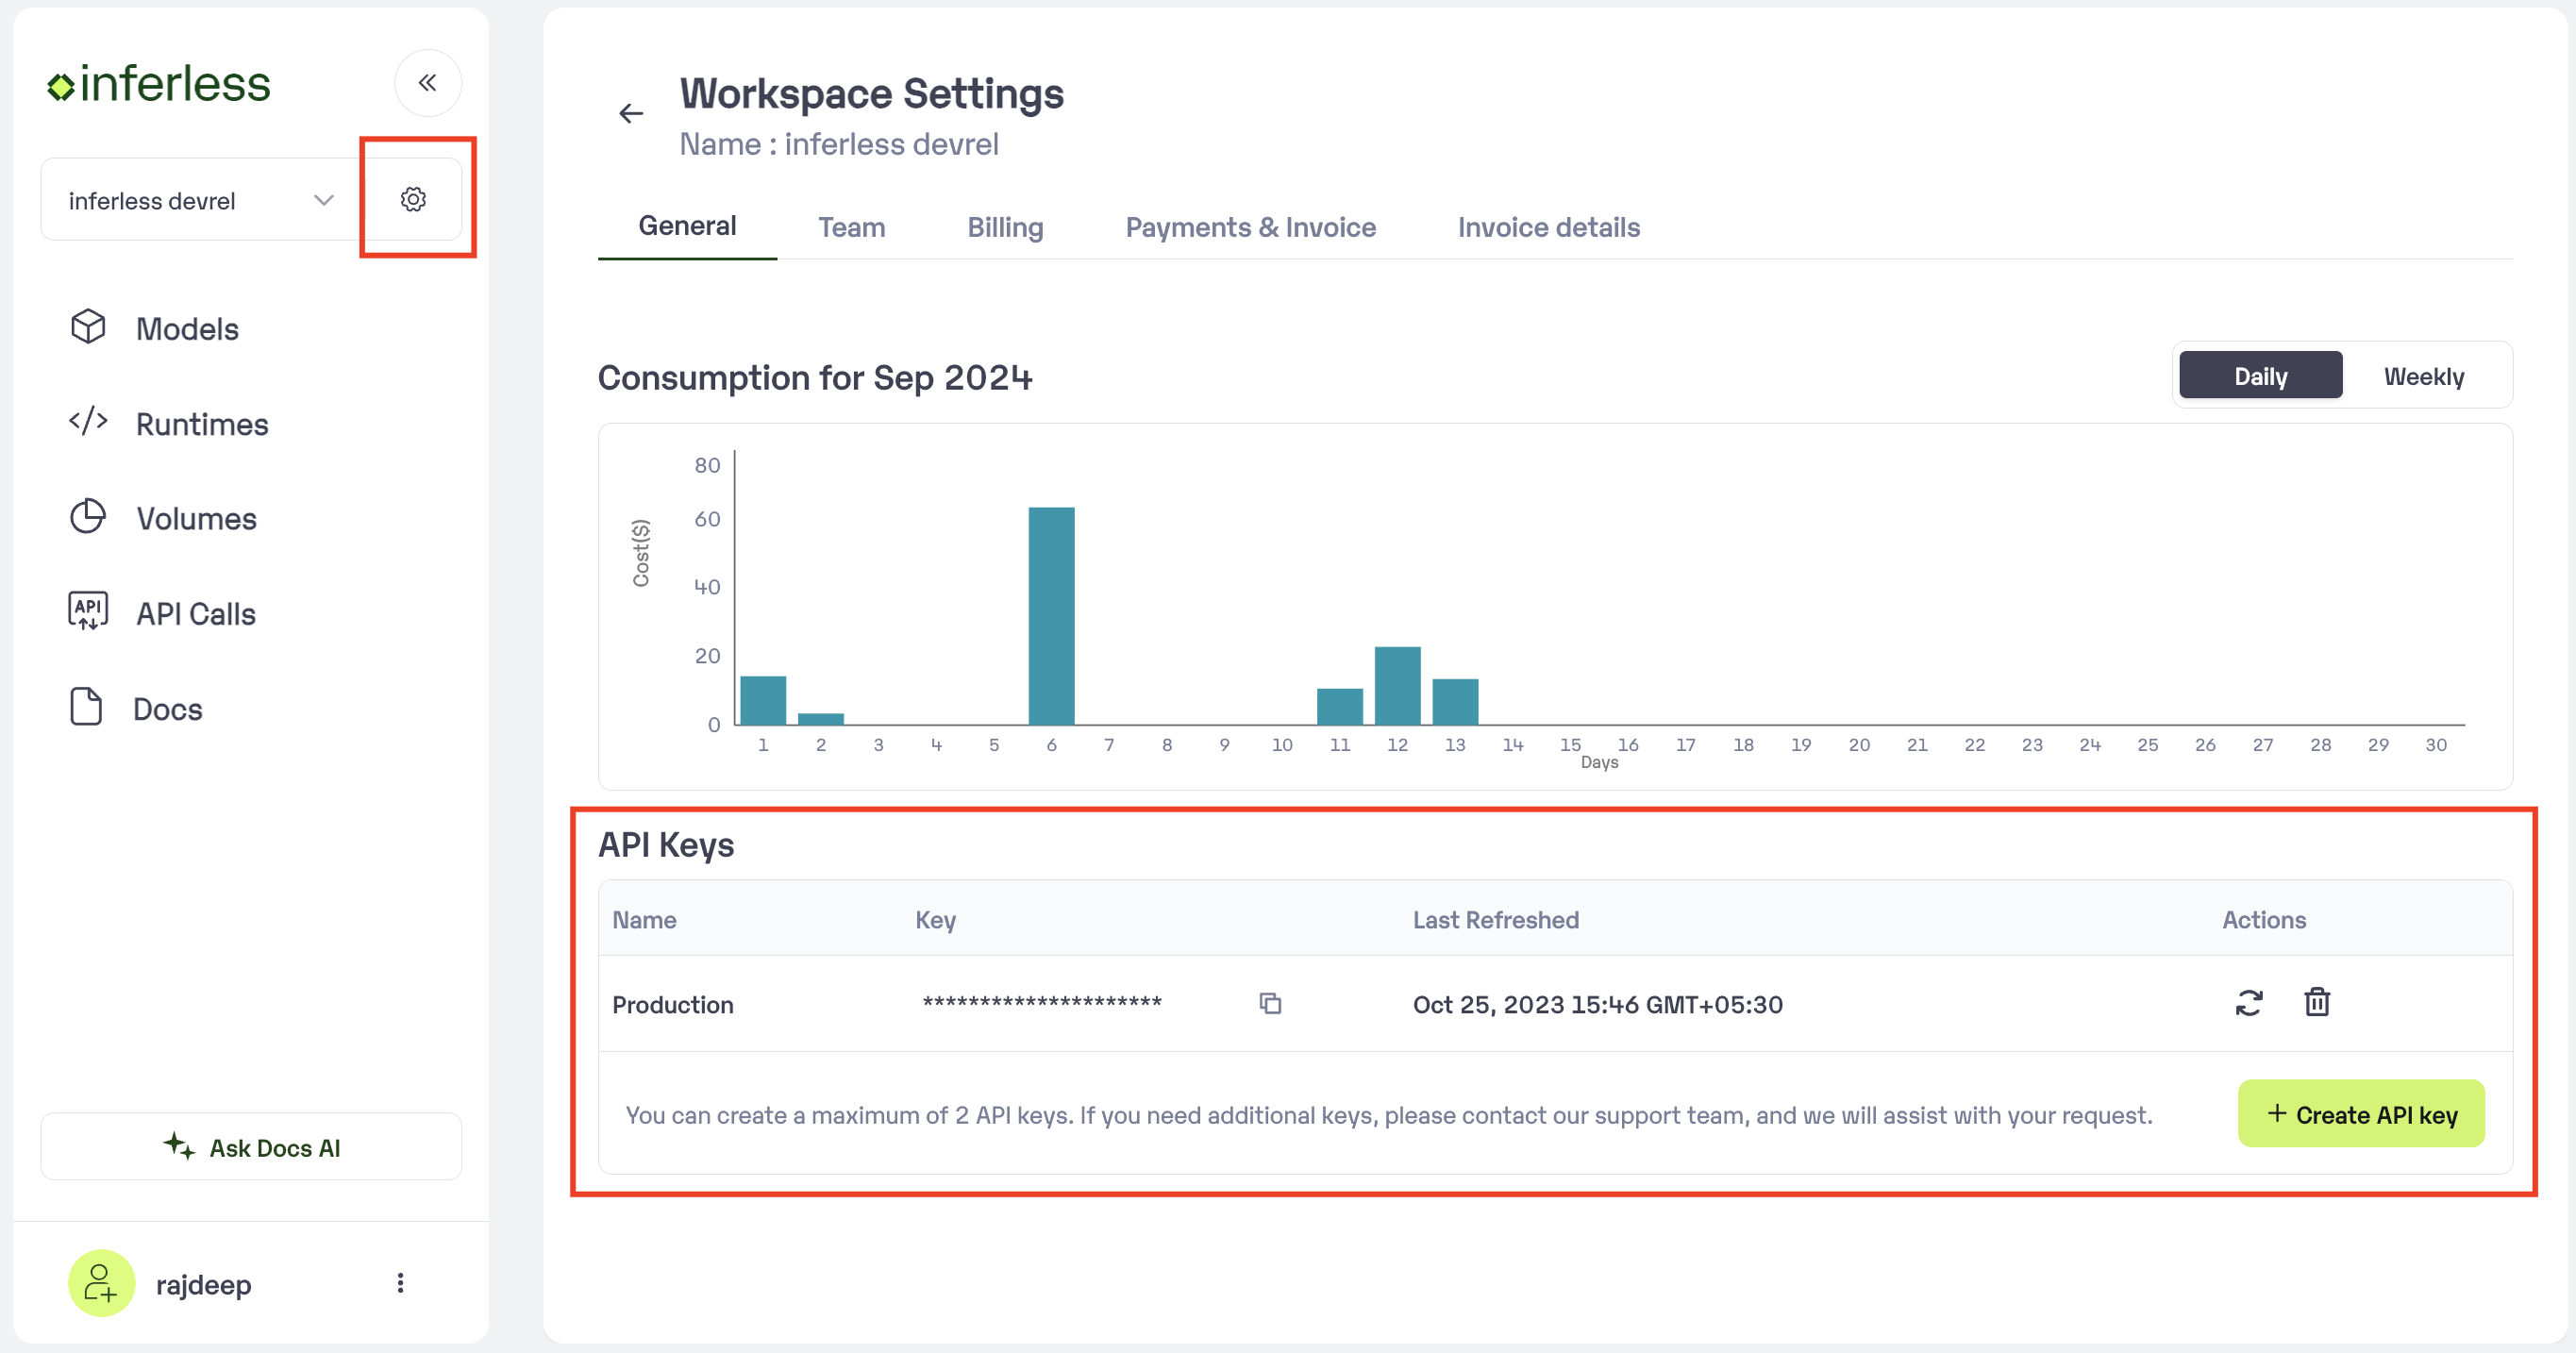This screenshot has height=1353, width=2576.
Task: Collapse the sidebar with double chevron
Action: (x=427, y=83)
